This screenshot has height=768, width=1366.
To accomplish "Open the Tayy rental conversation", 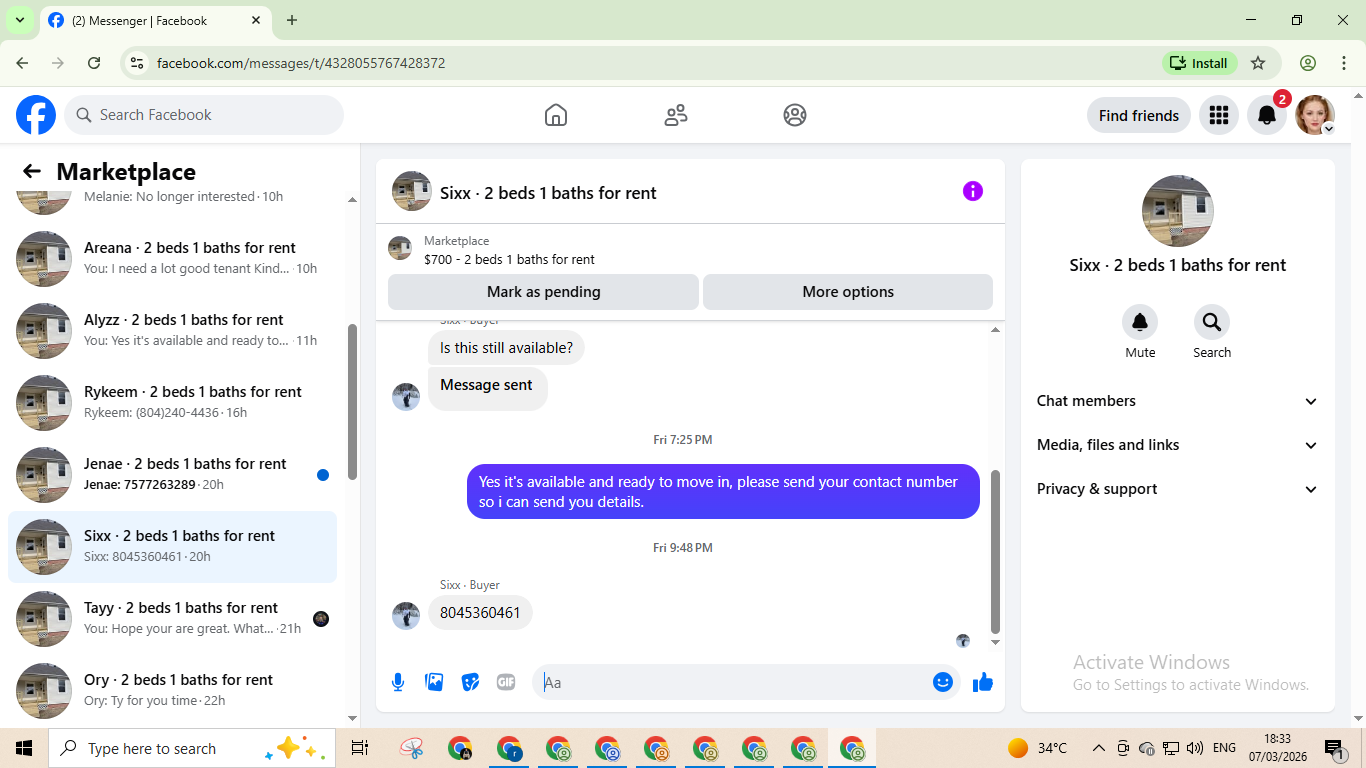I will pos(172,618).
